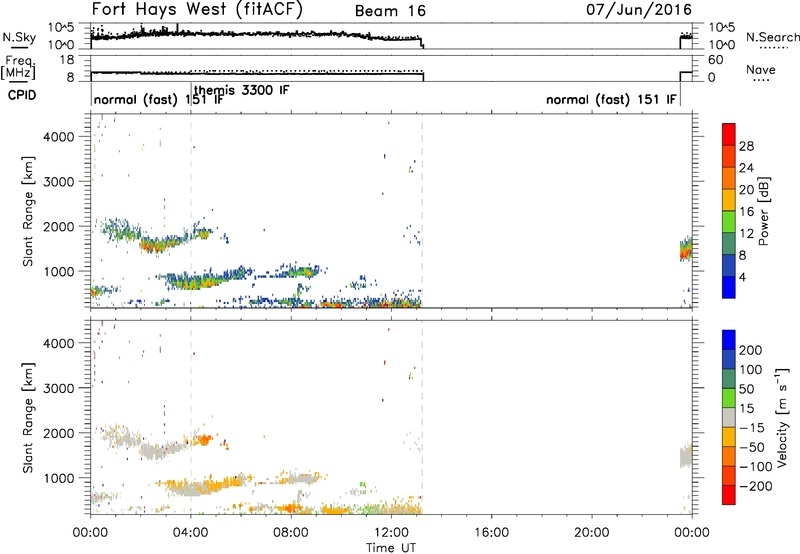800x554 pixels.
Task: Click the power colorbar value '28'
Action: click(x=746, y=146)
